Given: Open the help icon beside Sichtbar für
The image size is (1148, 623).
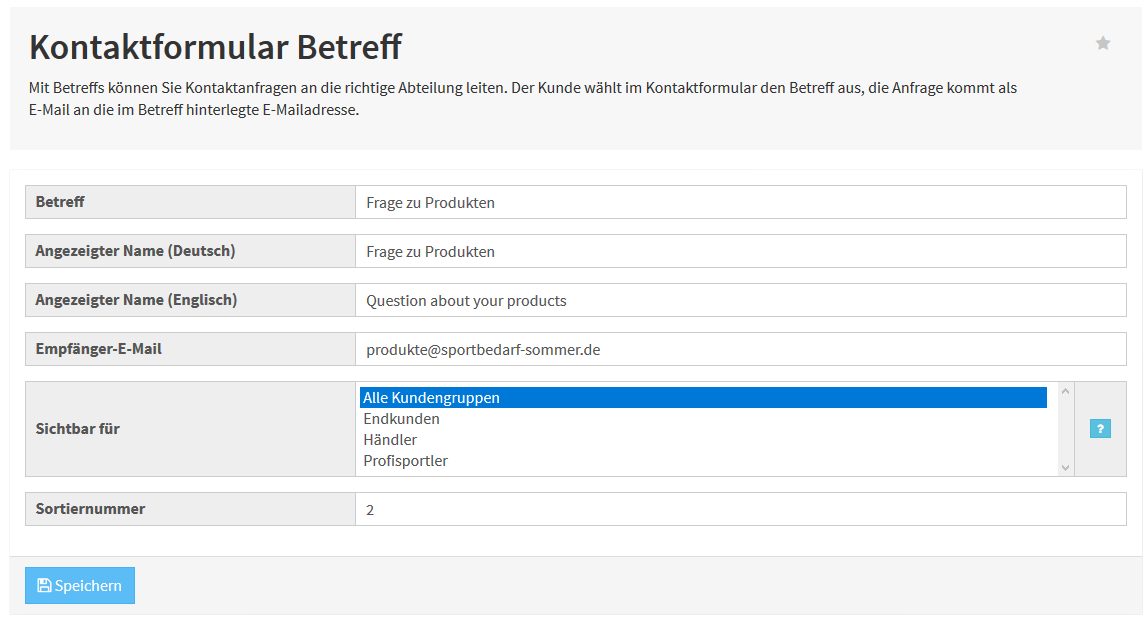Looking at the screenshot, I should (1100, 429).
